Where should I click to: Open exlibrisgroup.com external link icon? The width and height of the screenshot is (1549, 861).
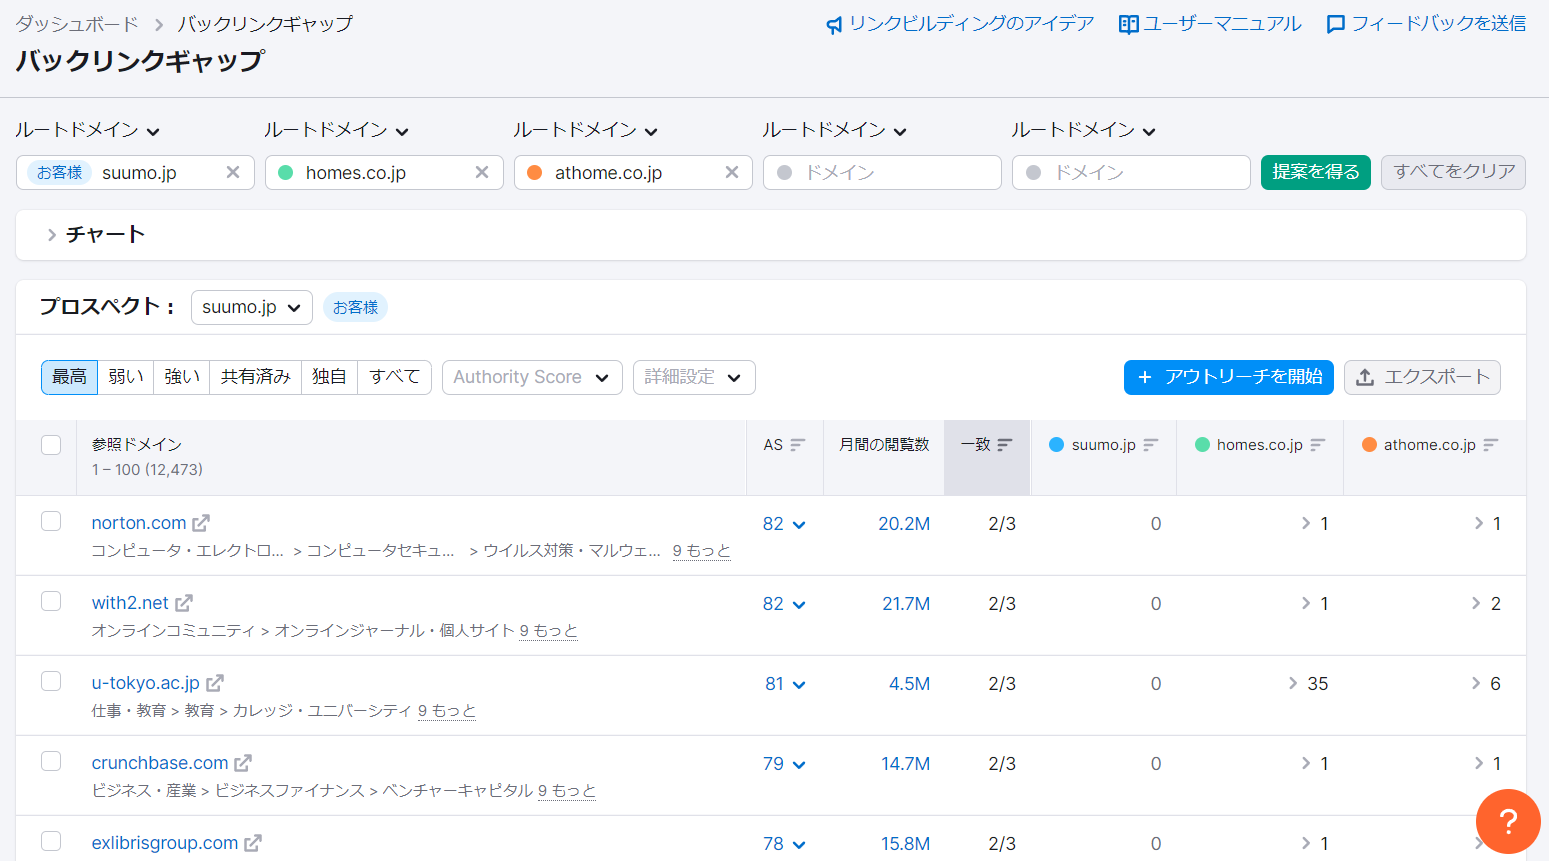253,843
